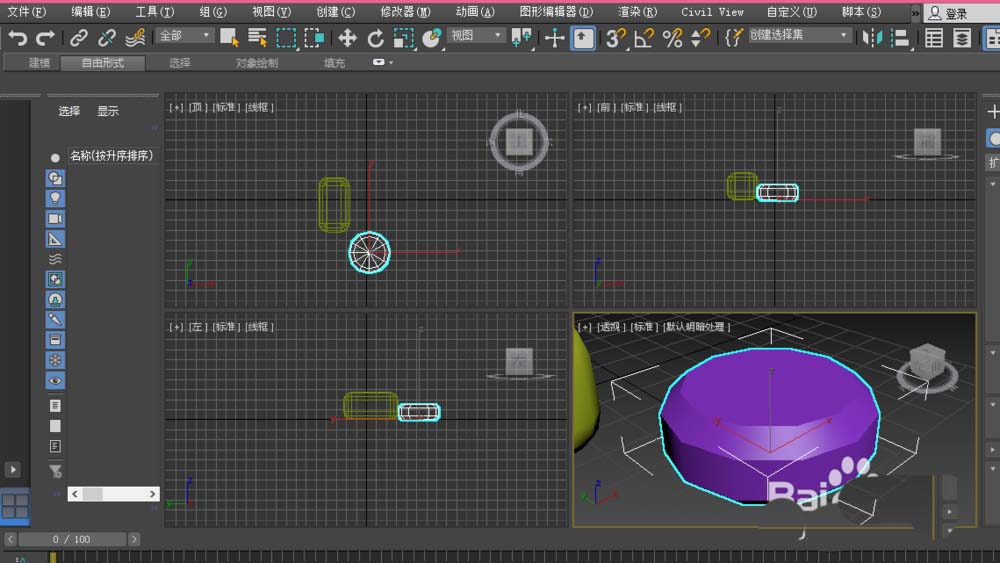
Task: Select the Angle Snap tool
Action: [x=644, y=38]
